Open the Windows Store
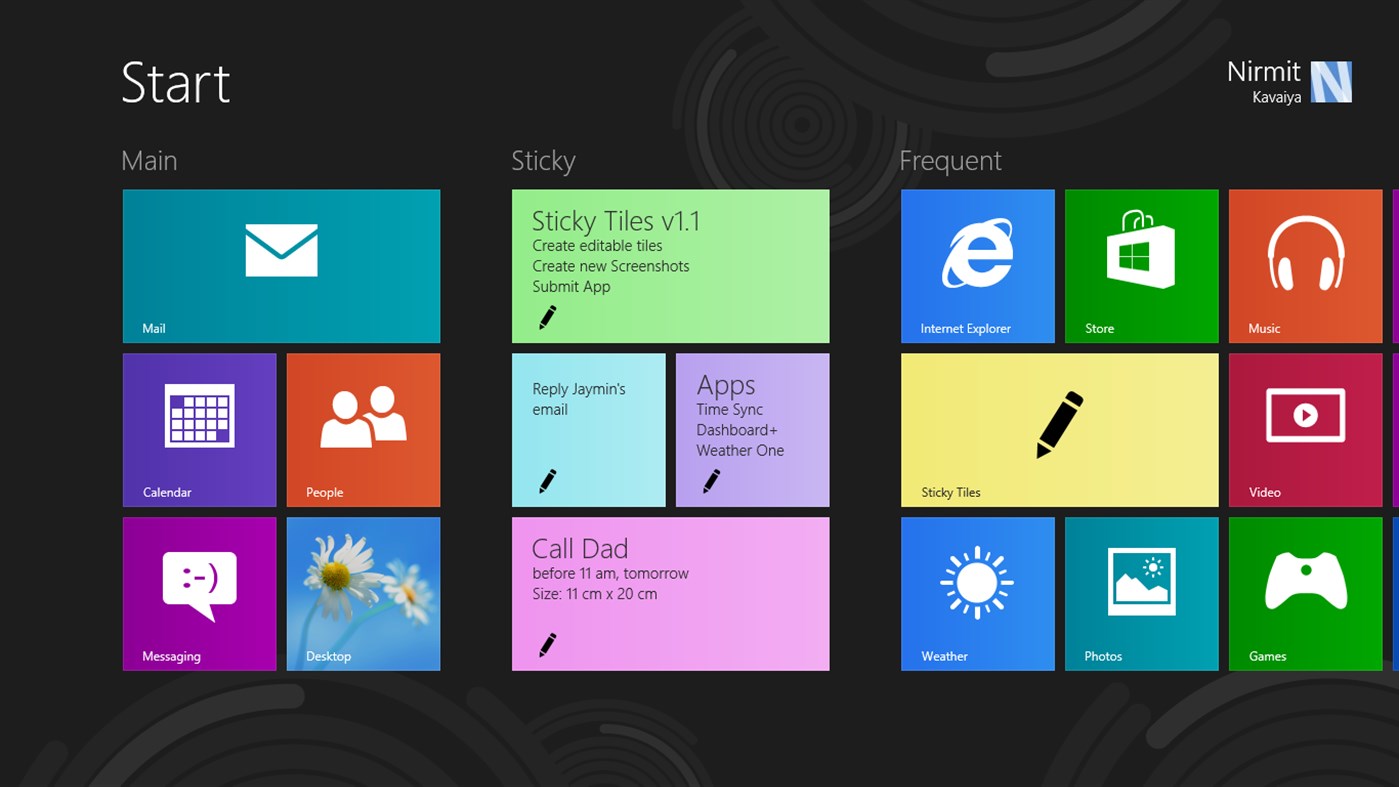The image size is (1399, 787). click(x=1141, y=265)
